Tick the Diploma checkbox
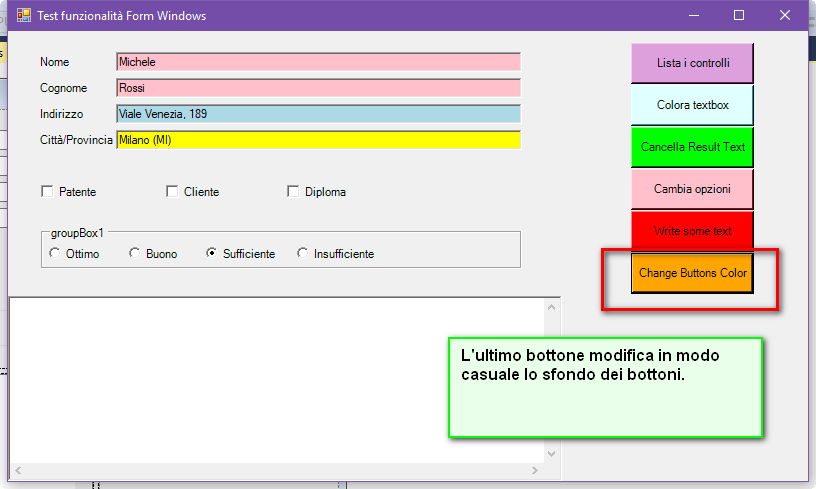This screenshot has width=816, height=489. pos(293,192)
